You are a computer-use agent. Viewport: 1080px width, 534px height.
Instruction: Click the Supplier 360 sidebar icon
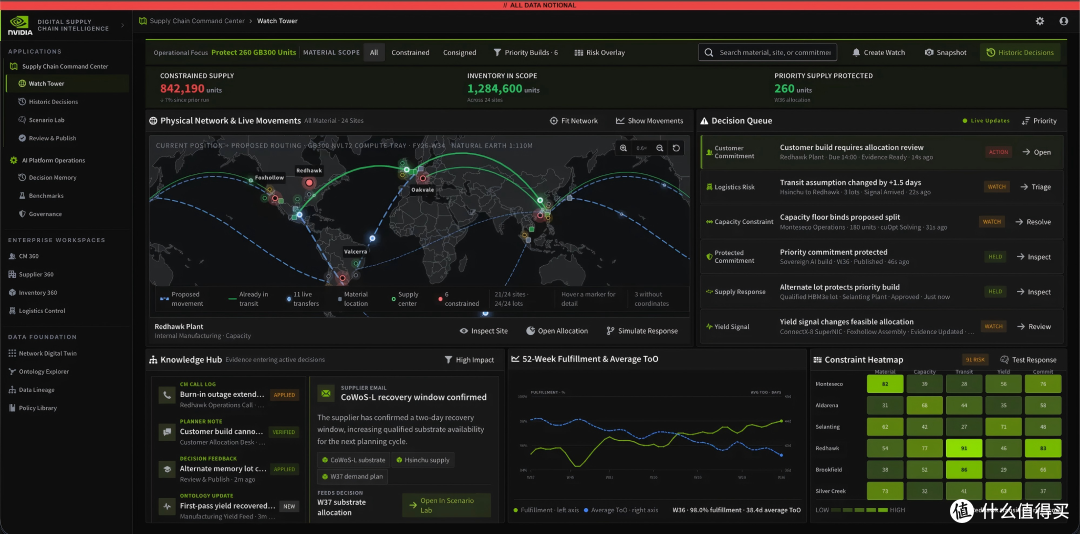coord(12,274)
